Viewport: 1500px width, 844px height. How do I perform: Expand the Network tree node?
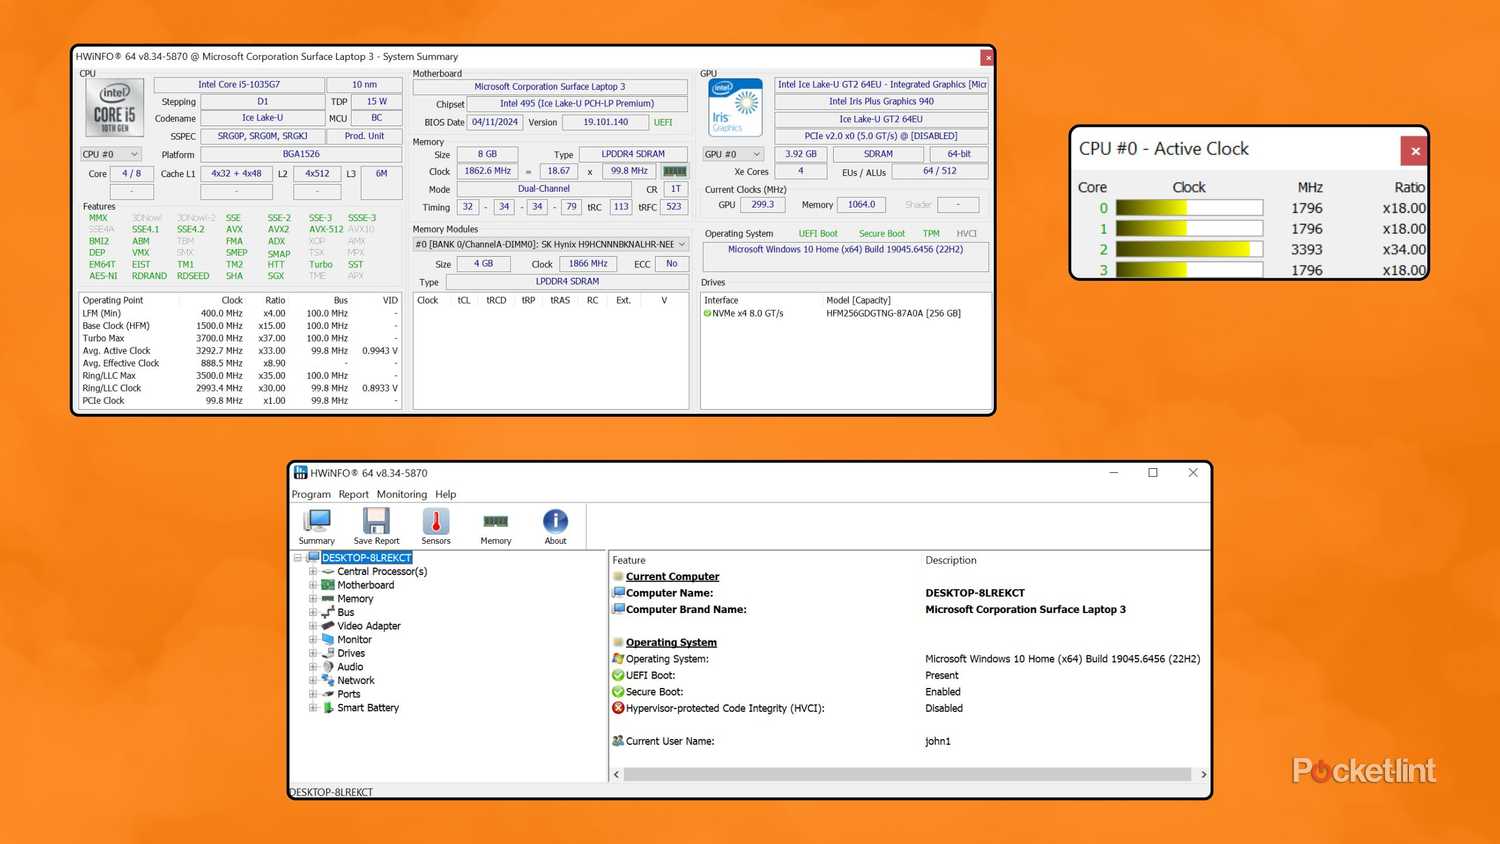[x=313, y=680]
